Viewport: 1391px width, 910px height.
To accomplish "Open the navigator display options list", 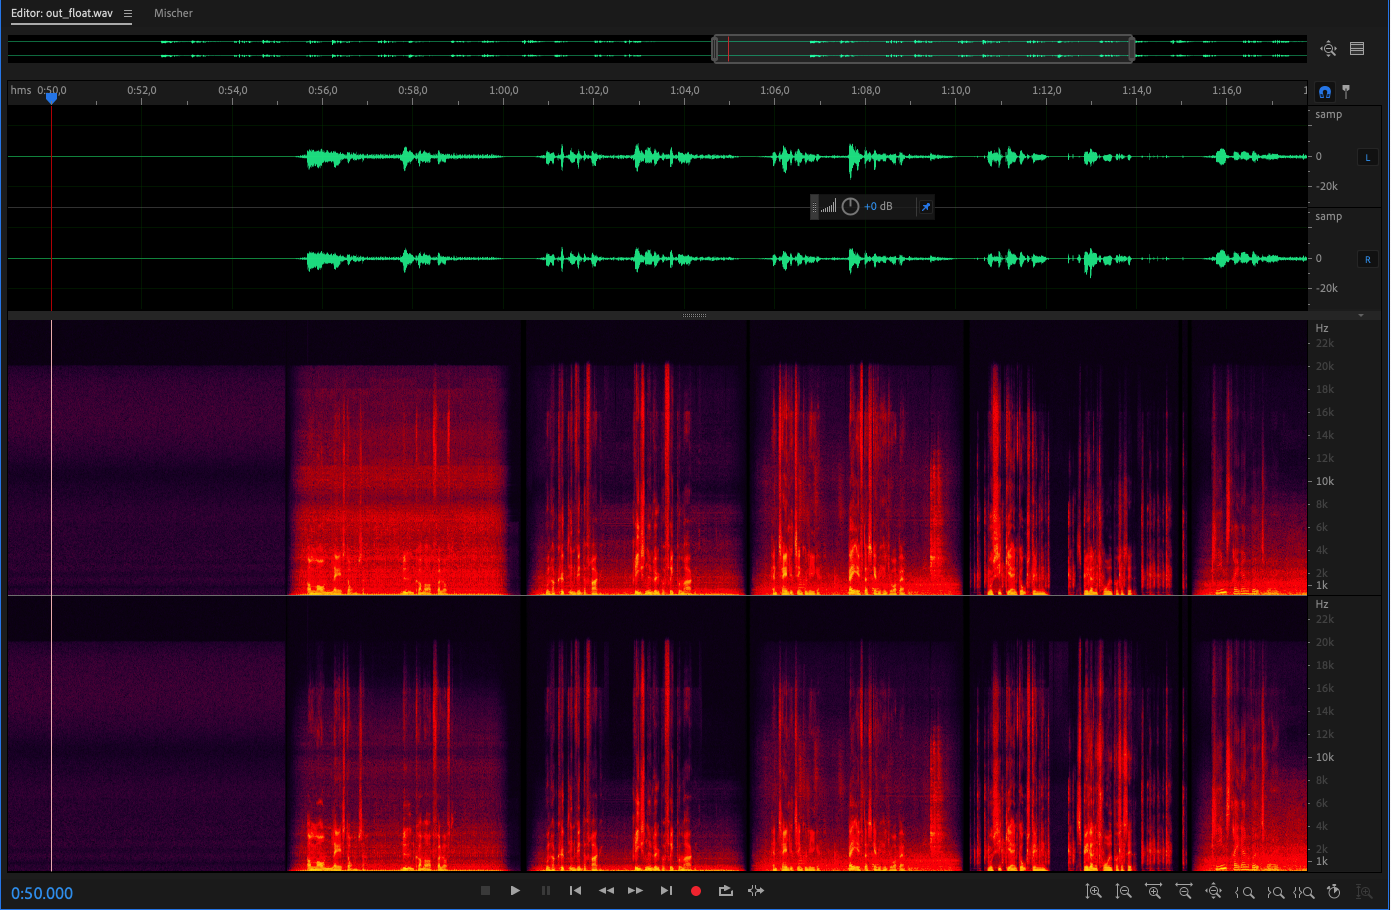I will (1357, 48).
